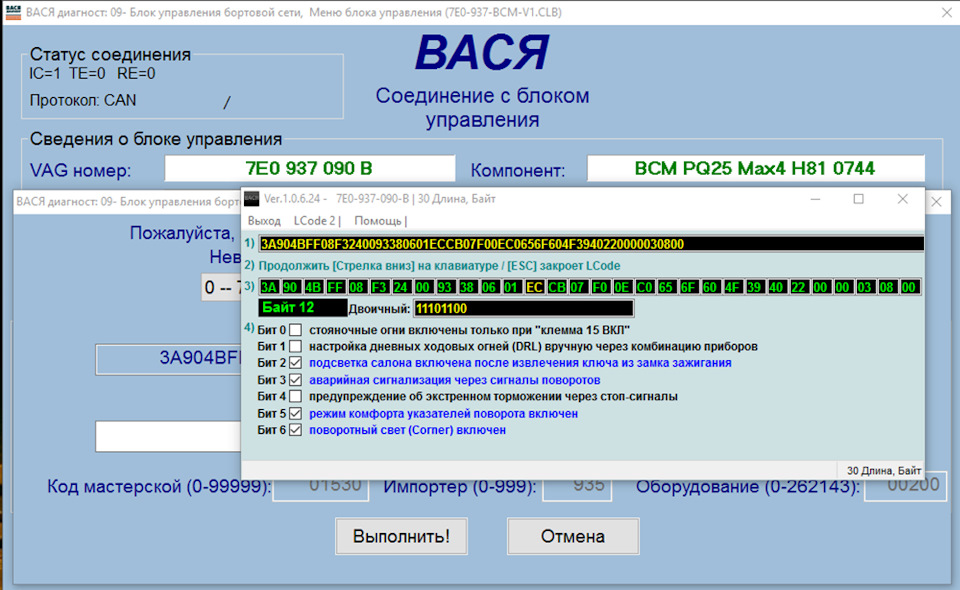
Task: Uncheck Бит 2 interior lighting after key removal
Action: pos(295,363)
